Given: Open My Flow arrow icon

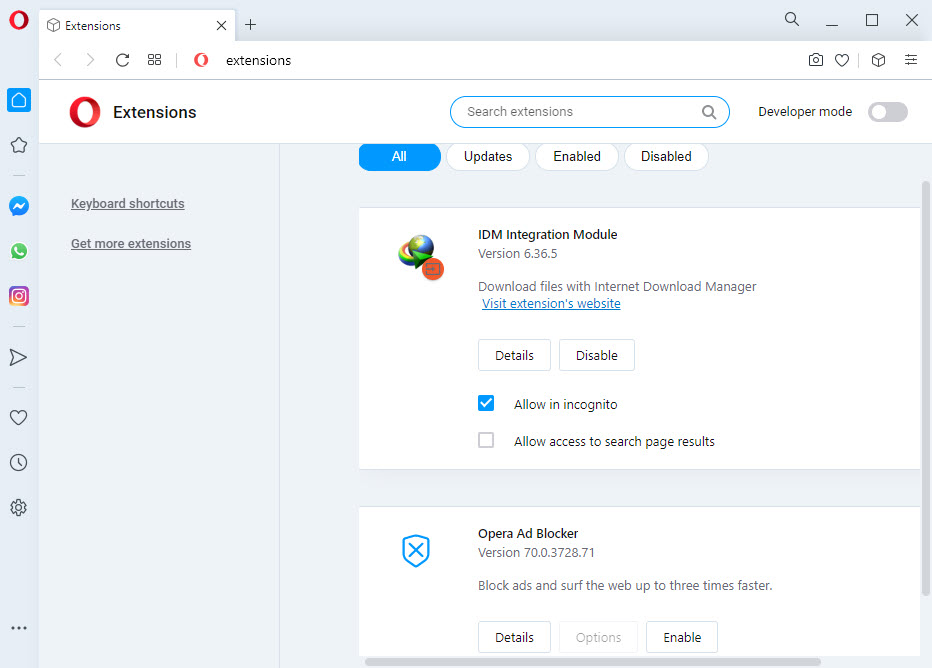Looking at the screenshot, I should (18, 357).
